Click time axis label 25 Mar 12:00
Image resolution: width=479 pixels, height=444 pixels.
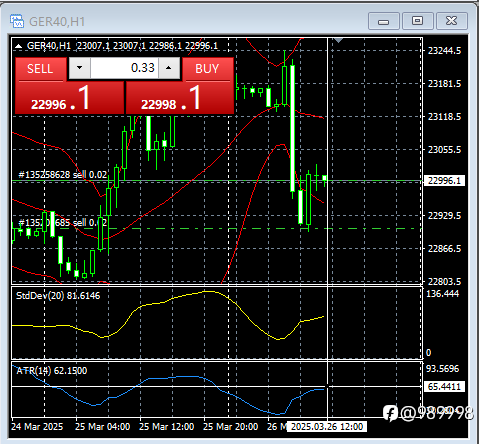click(x=166, y=427)
